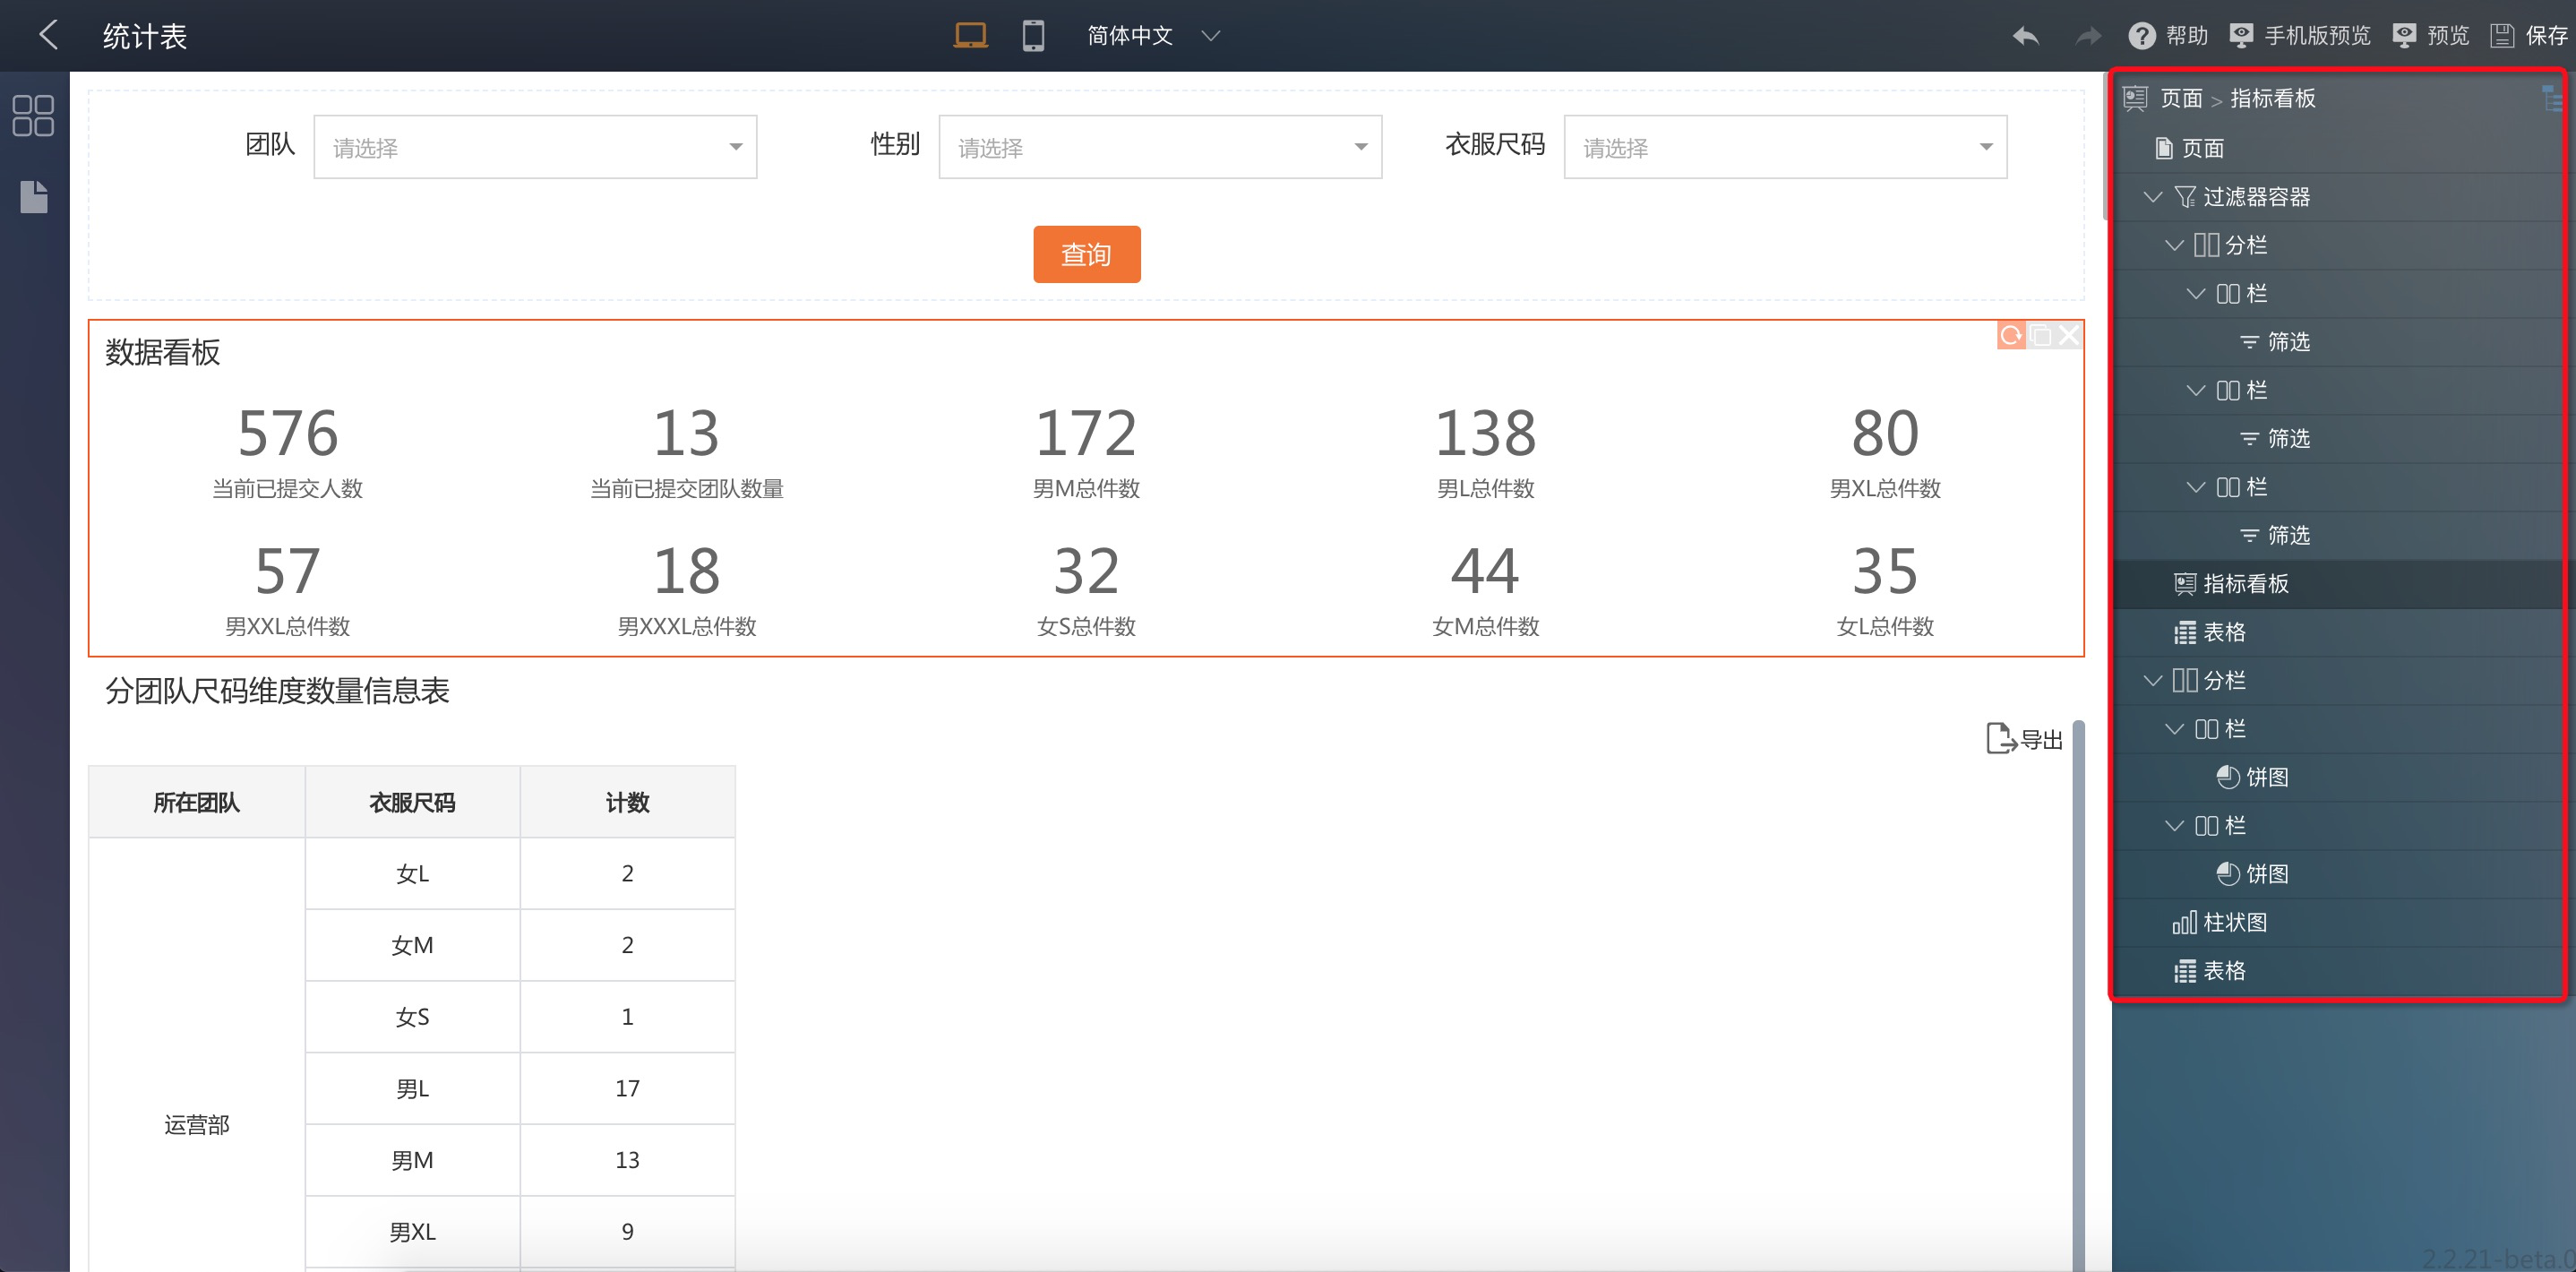Select 柱状图 in the outline tree

(x=2233, y=922)
